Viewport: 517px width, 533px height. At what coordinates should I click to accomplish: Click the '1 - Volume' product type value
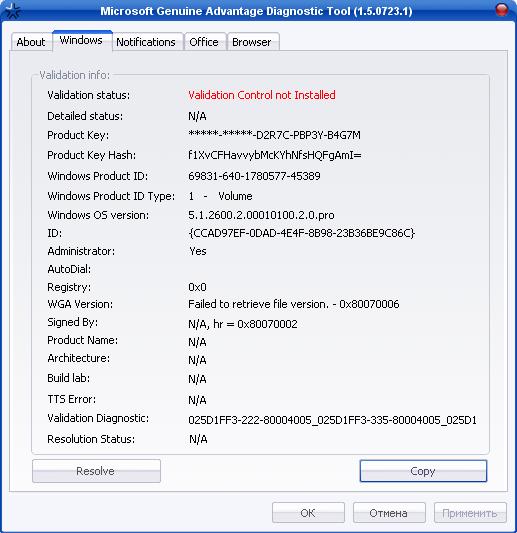click(220, 196)
